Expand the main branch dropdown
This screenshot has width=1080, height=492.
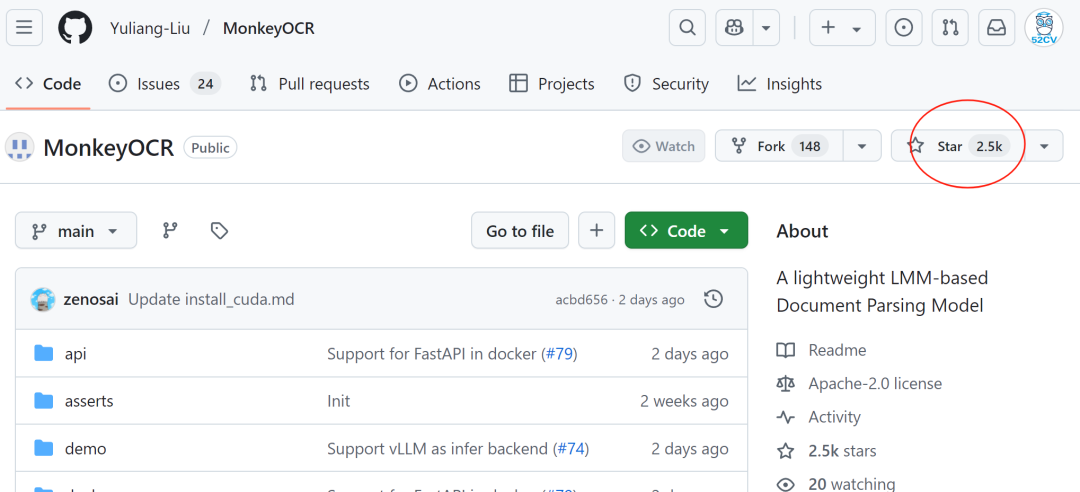pyautogui.click(x=75, y=231)
